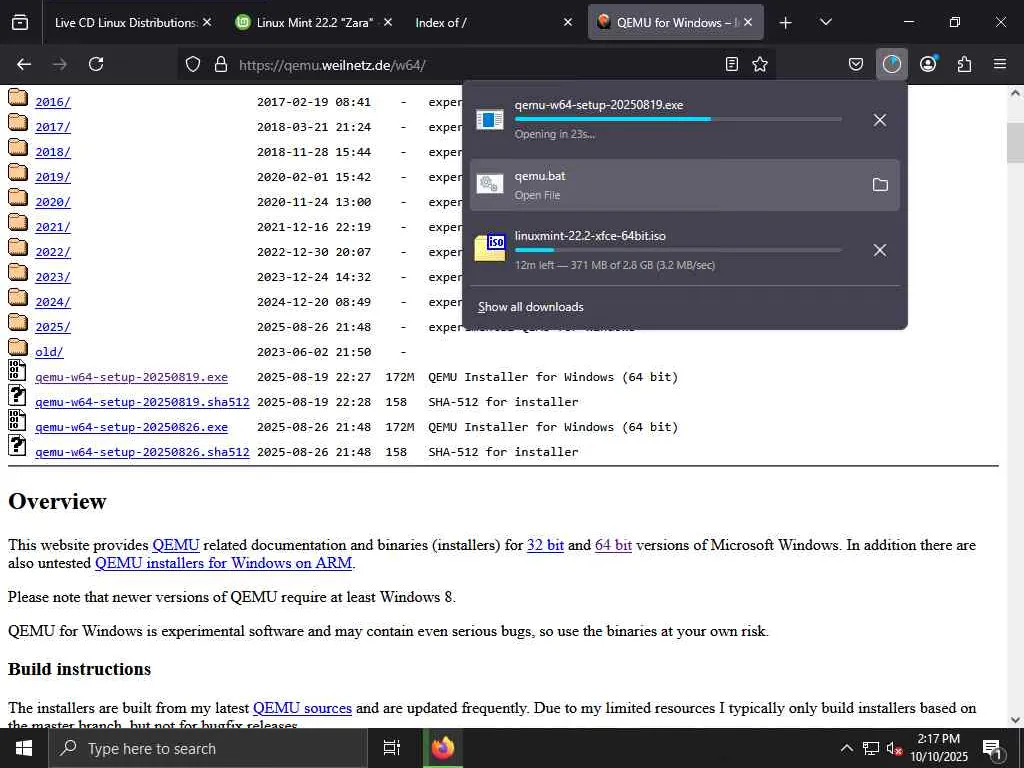This screenshot has width=1024, height=768.
Task: Cancel the linuxmint-22.2-xfce-64bit.iso download
Action: 880,250
